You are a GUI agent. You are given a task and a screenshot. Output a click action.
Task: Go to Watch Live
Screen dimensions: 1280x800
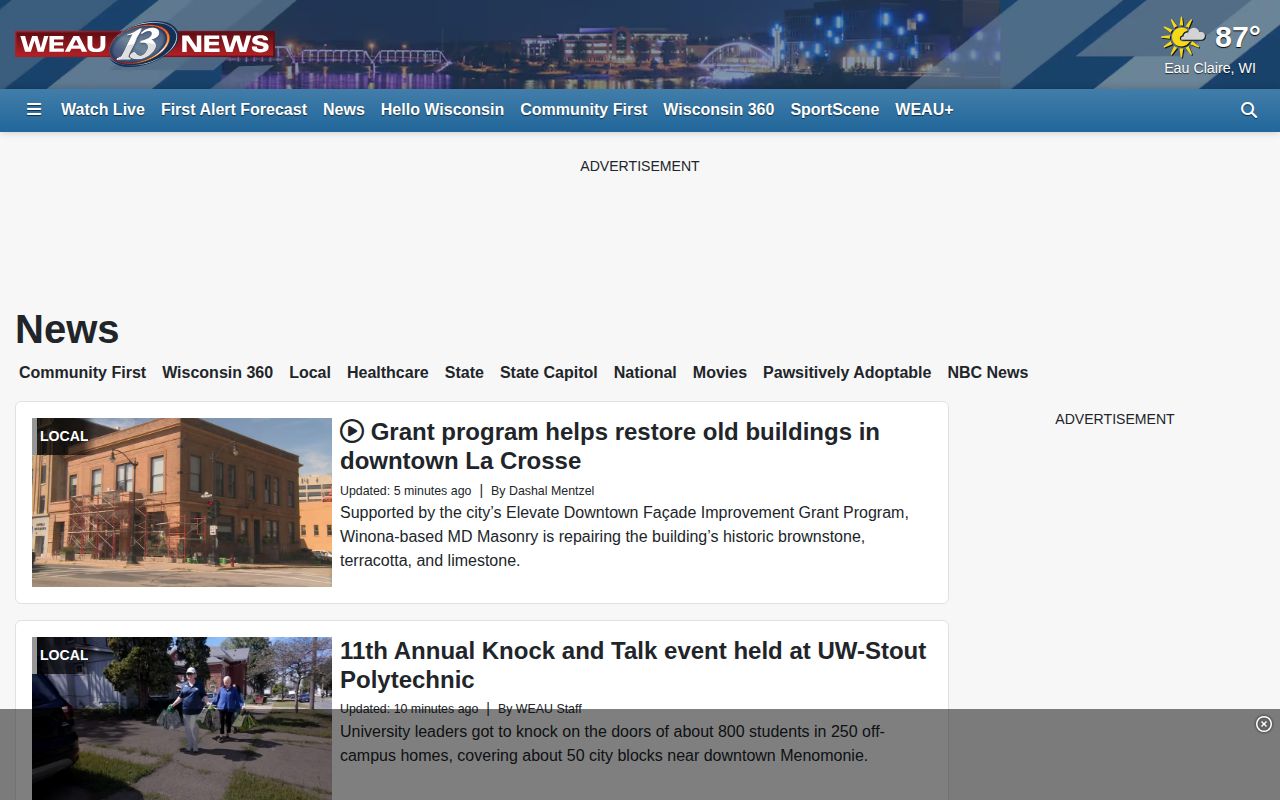[103, 110]
